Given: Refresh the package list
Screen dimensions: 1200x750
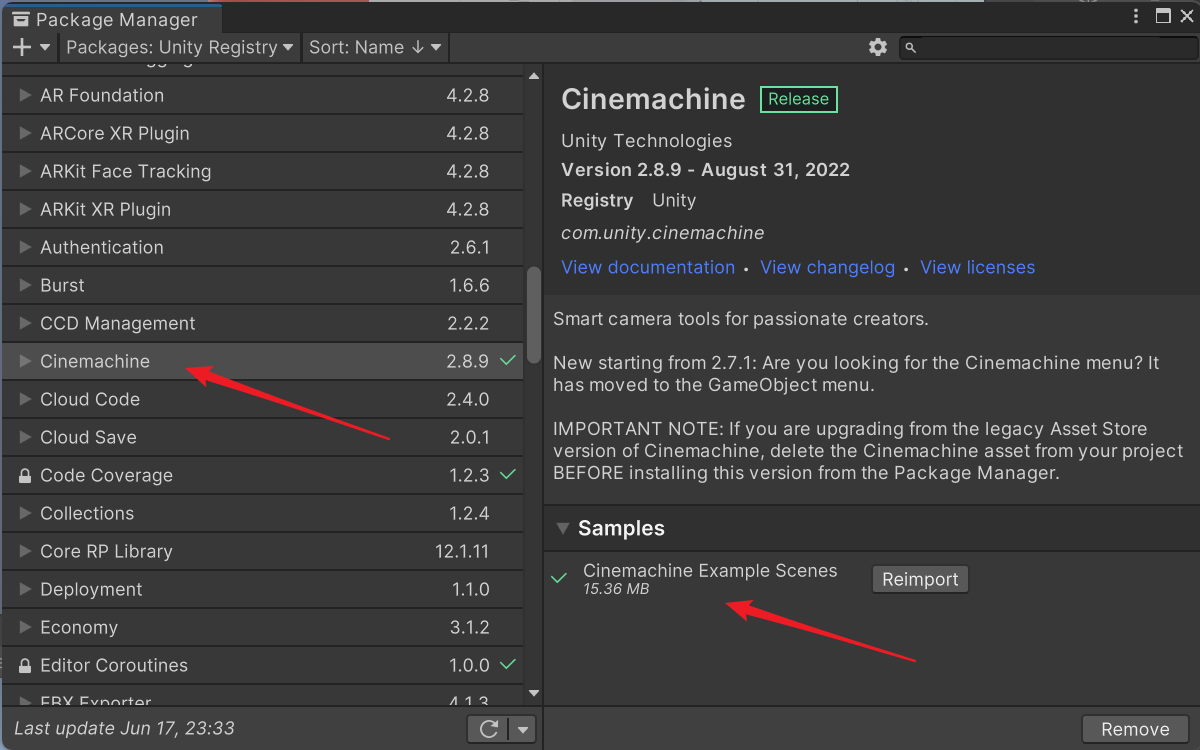Looking at the screenshot, I should click(x=489, y=729).
